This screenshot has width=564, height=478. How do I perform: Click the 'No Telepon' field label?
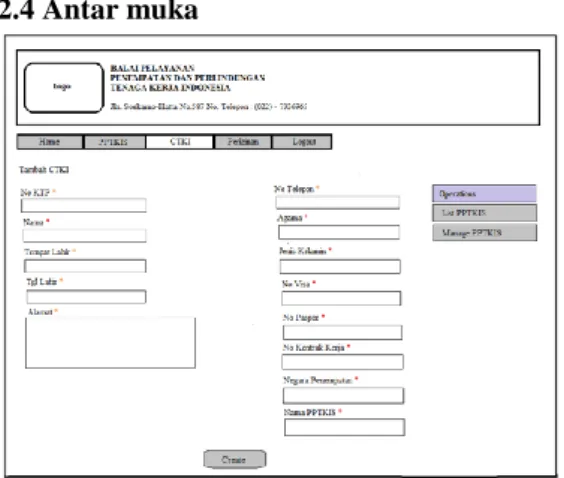tap(294, 189)
